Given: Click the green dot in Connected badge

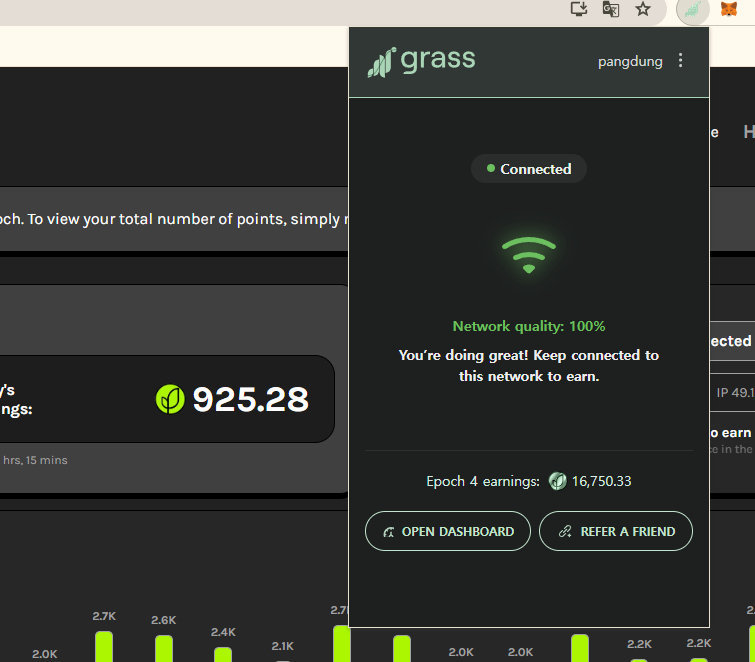Looking at the screenshot, I should click(491, 168).
